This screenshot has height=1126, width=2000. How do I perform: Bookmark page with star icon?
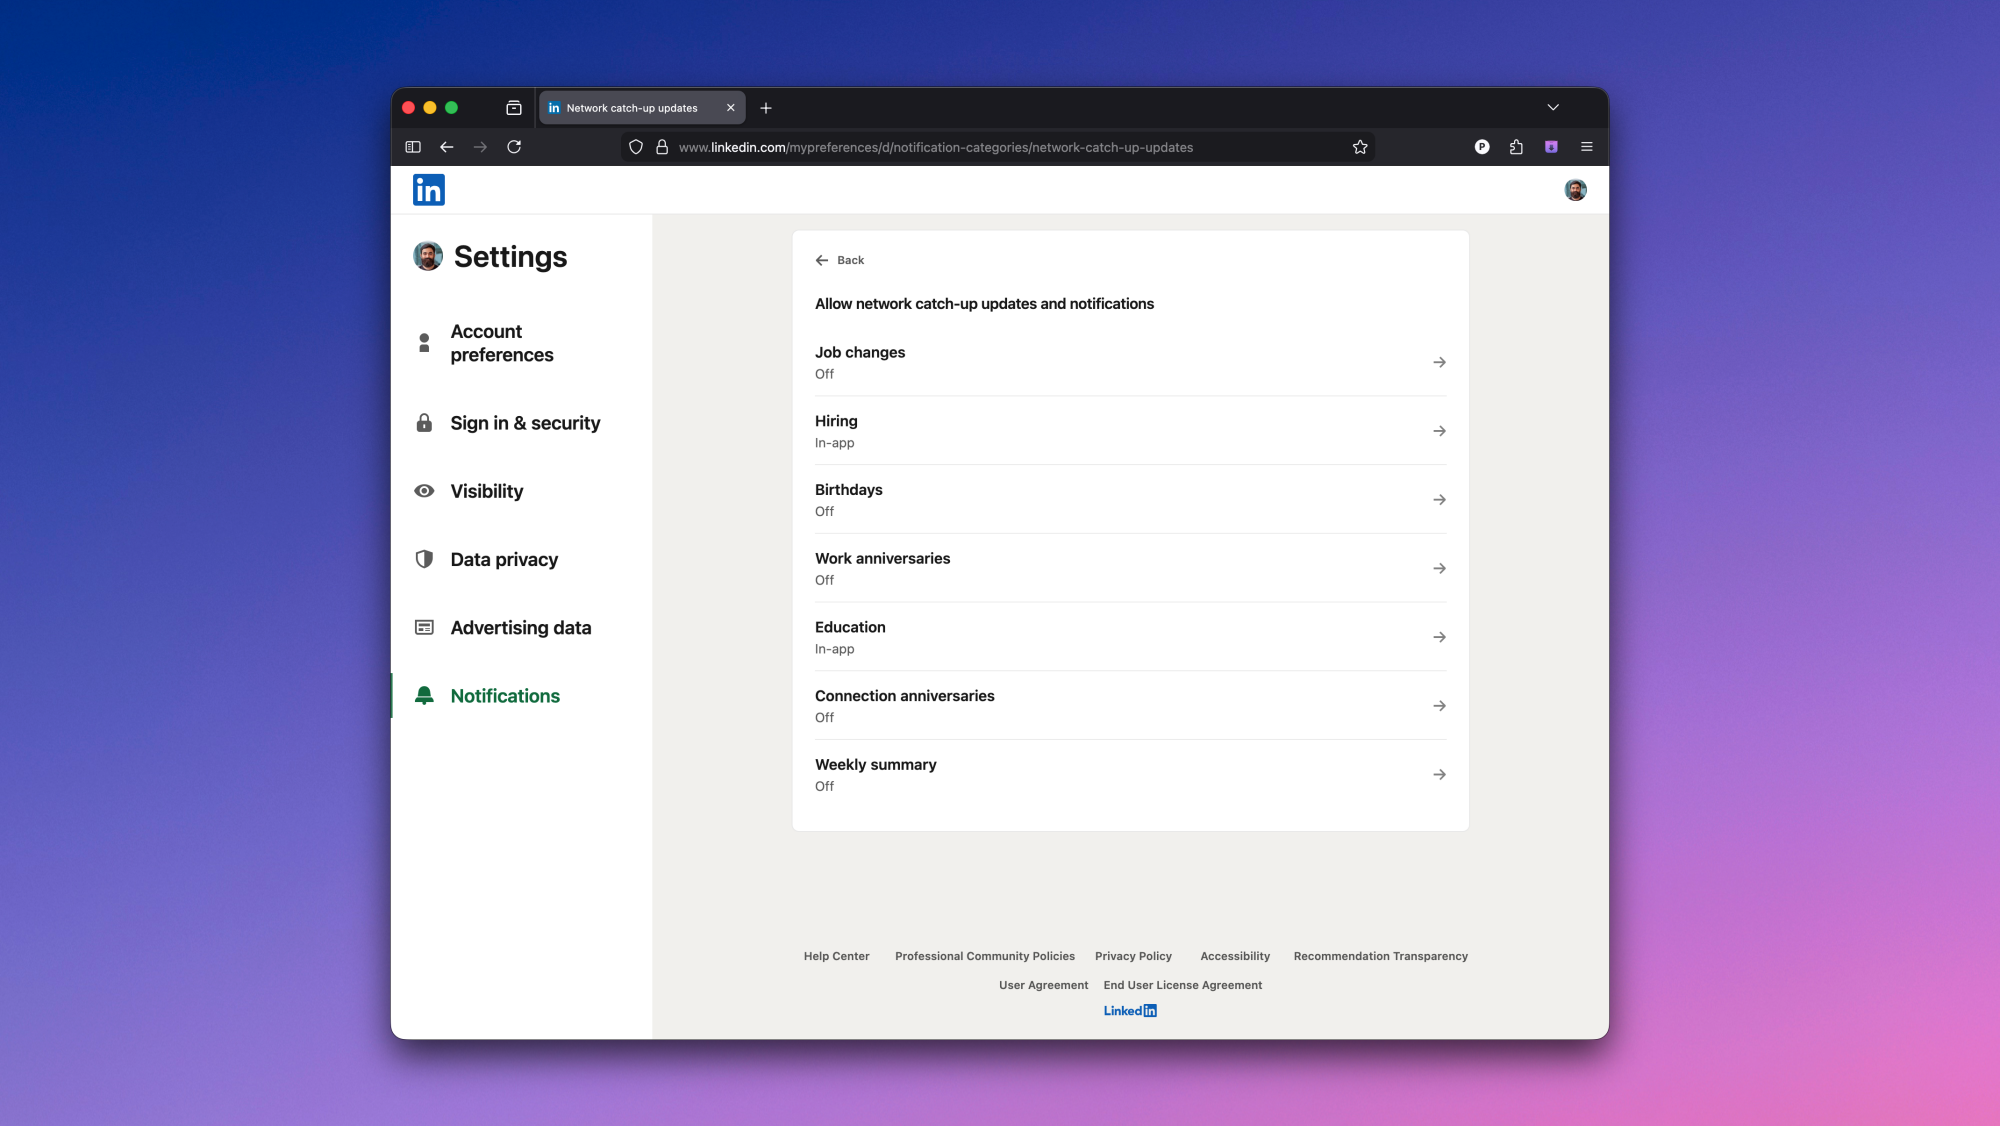click(x=1360, y=147)
